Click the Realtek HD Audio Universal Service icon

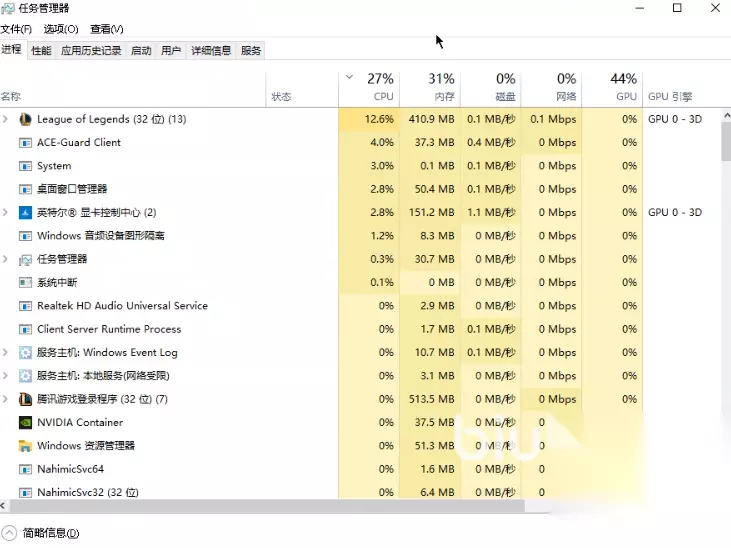(x=25, y=306)
